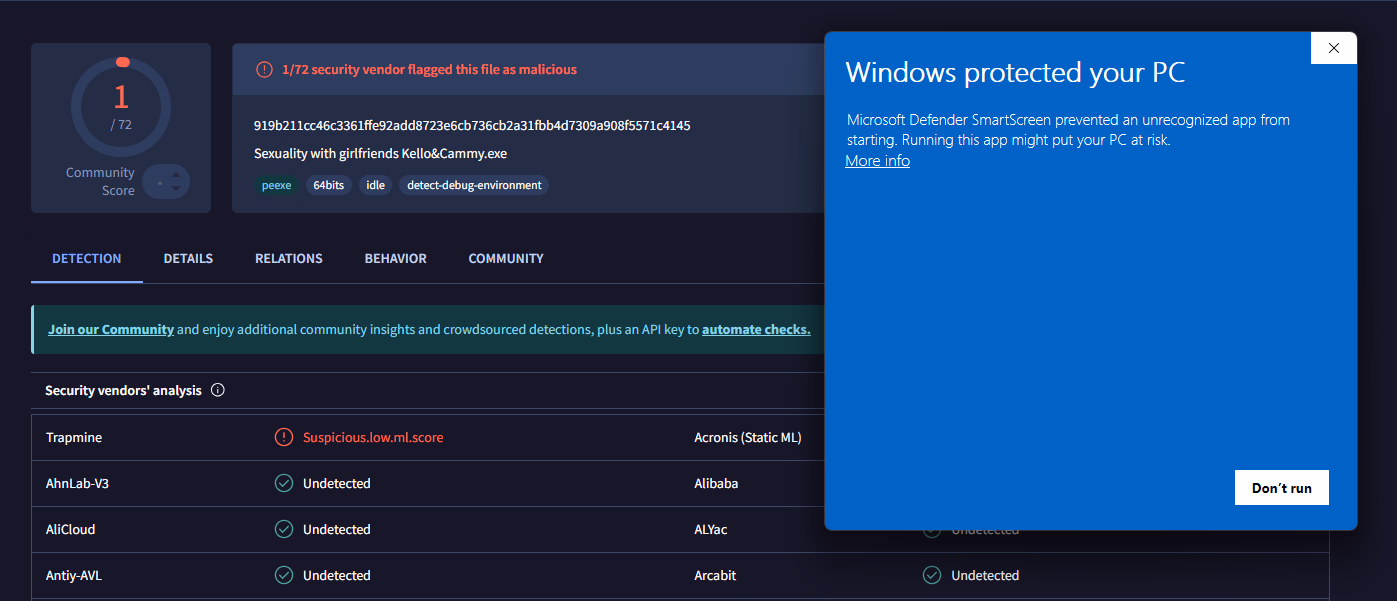Click Undetected text in AhnLab-V3 row
This screenshot has width=1397, height=601.
tap(337, 483)
